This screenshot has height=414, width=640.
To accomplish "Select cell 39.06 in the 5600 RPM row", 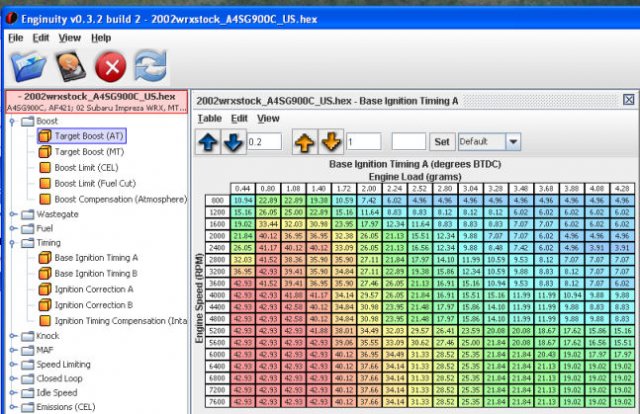I will click(344, 343).
